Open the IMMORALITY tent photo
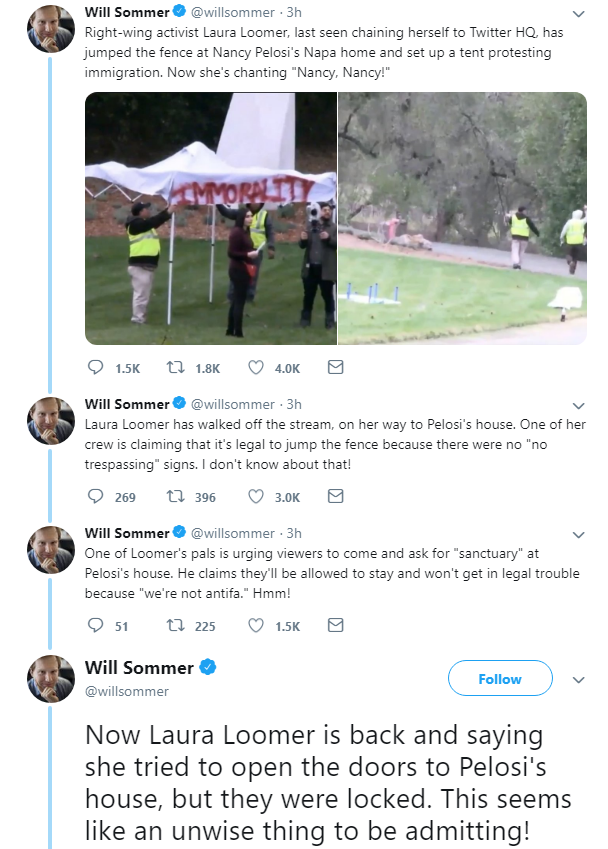This screenshot has width=608, height=849. (x=211, y=218)
